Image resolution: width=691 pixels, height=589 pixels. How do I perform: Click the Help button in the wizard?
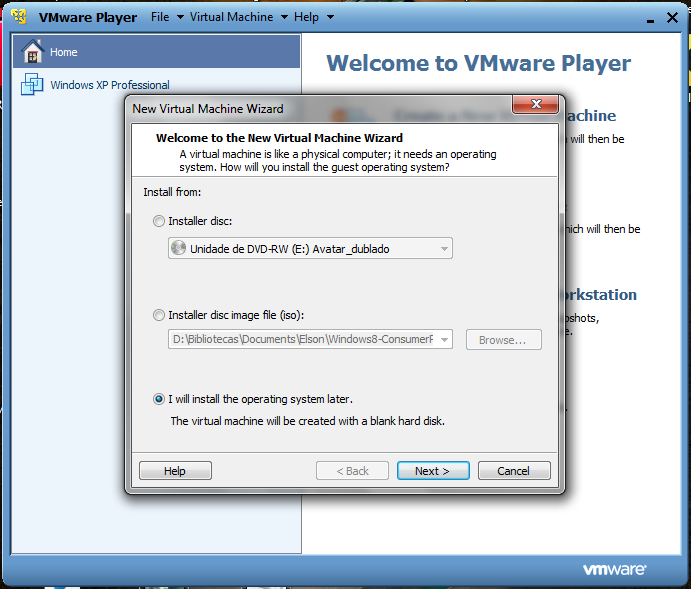pos(175,471)
